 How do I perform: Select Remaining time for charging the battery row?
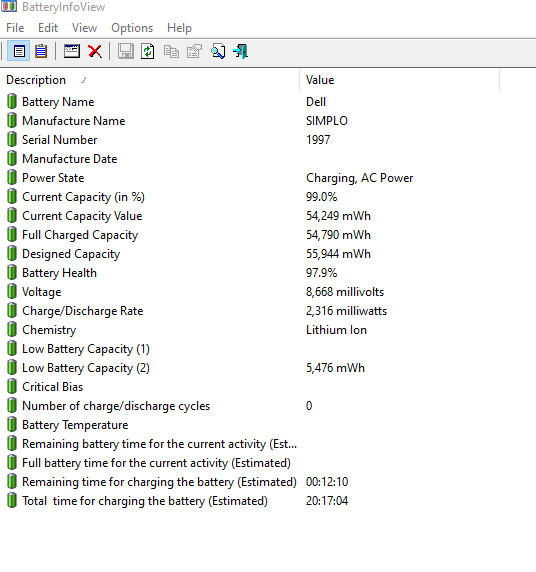click(159, 482)
